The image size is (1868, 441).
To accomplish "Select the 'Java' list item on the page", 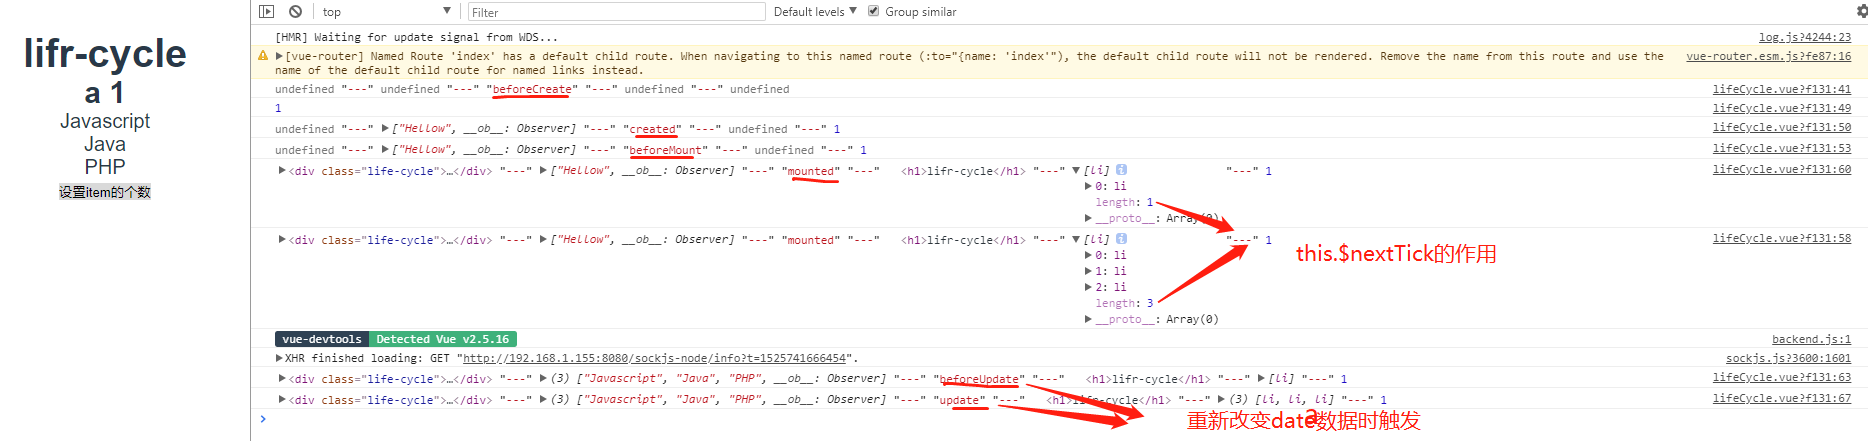I will coord(105,144).
